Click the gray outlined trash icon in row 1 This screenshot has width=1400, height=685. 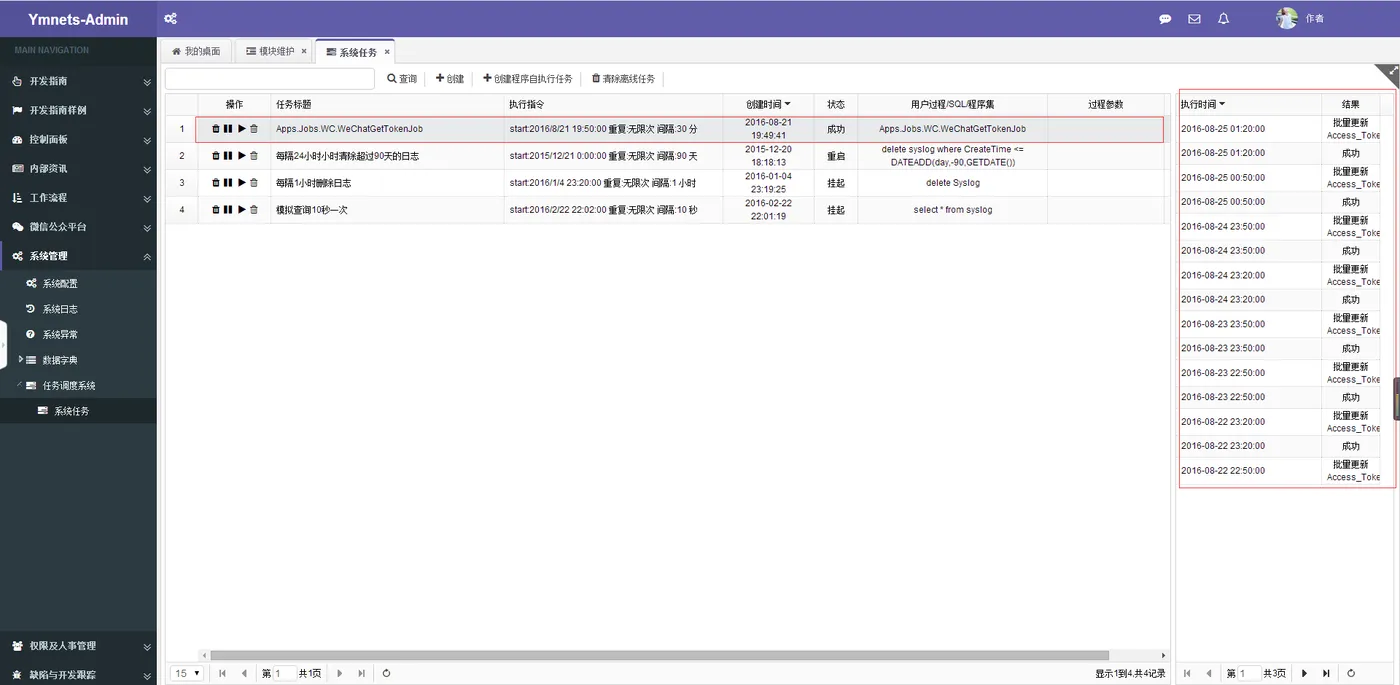254,128
